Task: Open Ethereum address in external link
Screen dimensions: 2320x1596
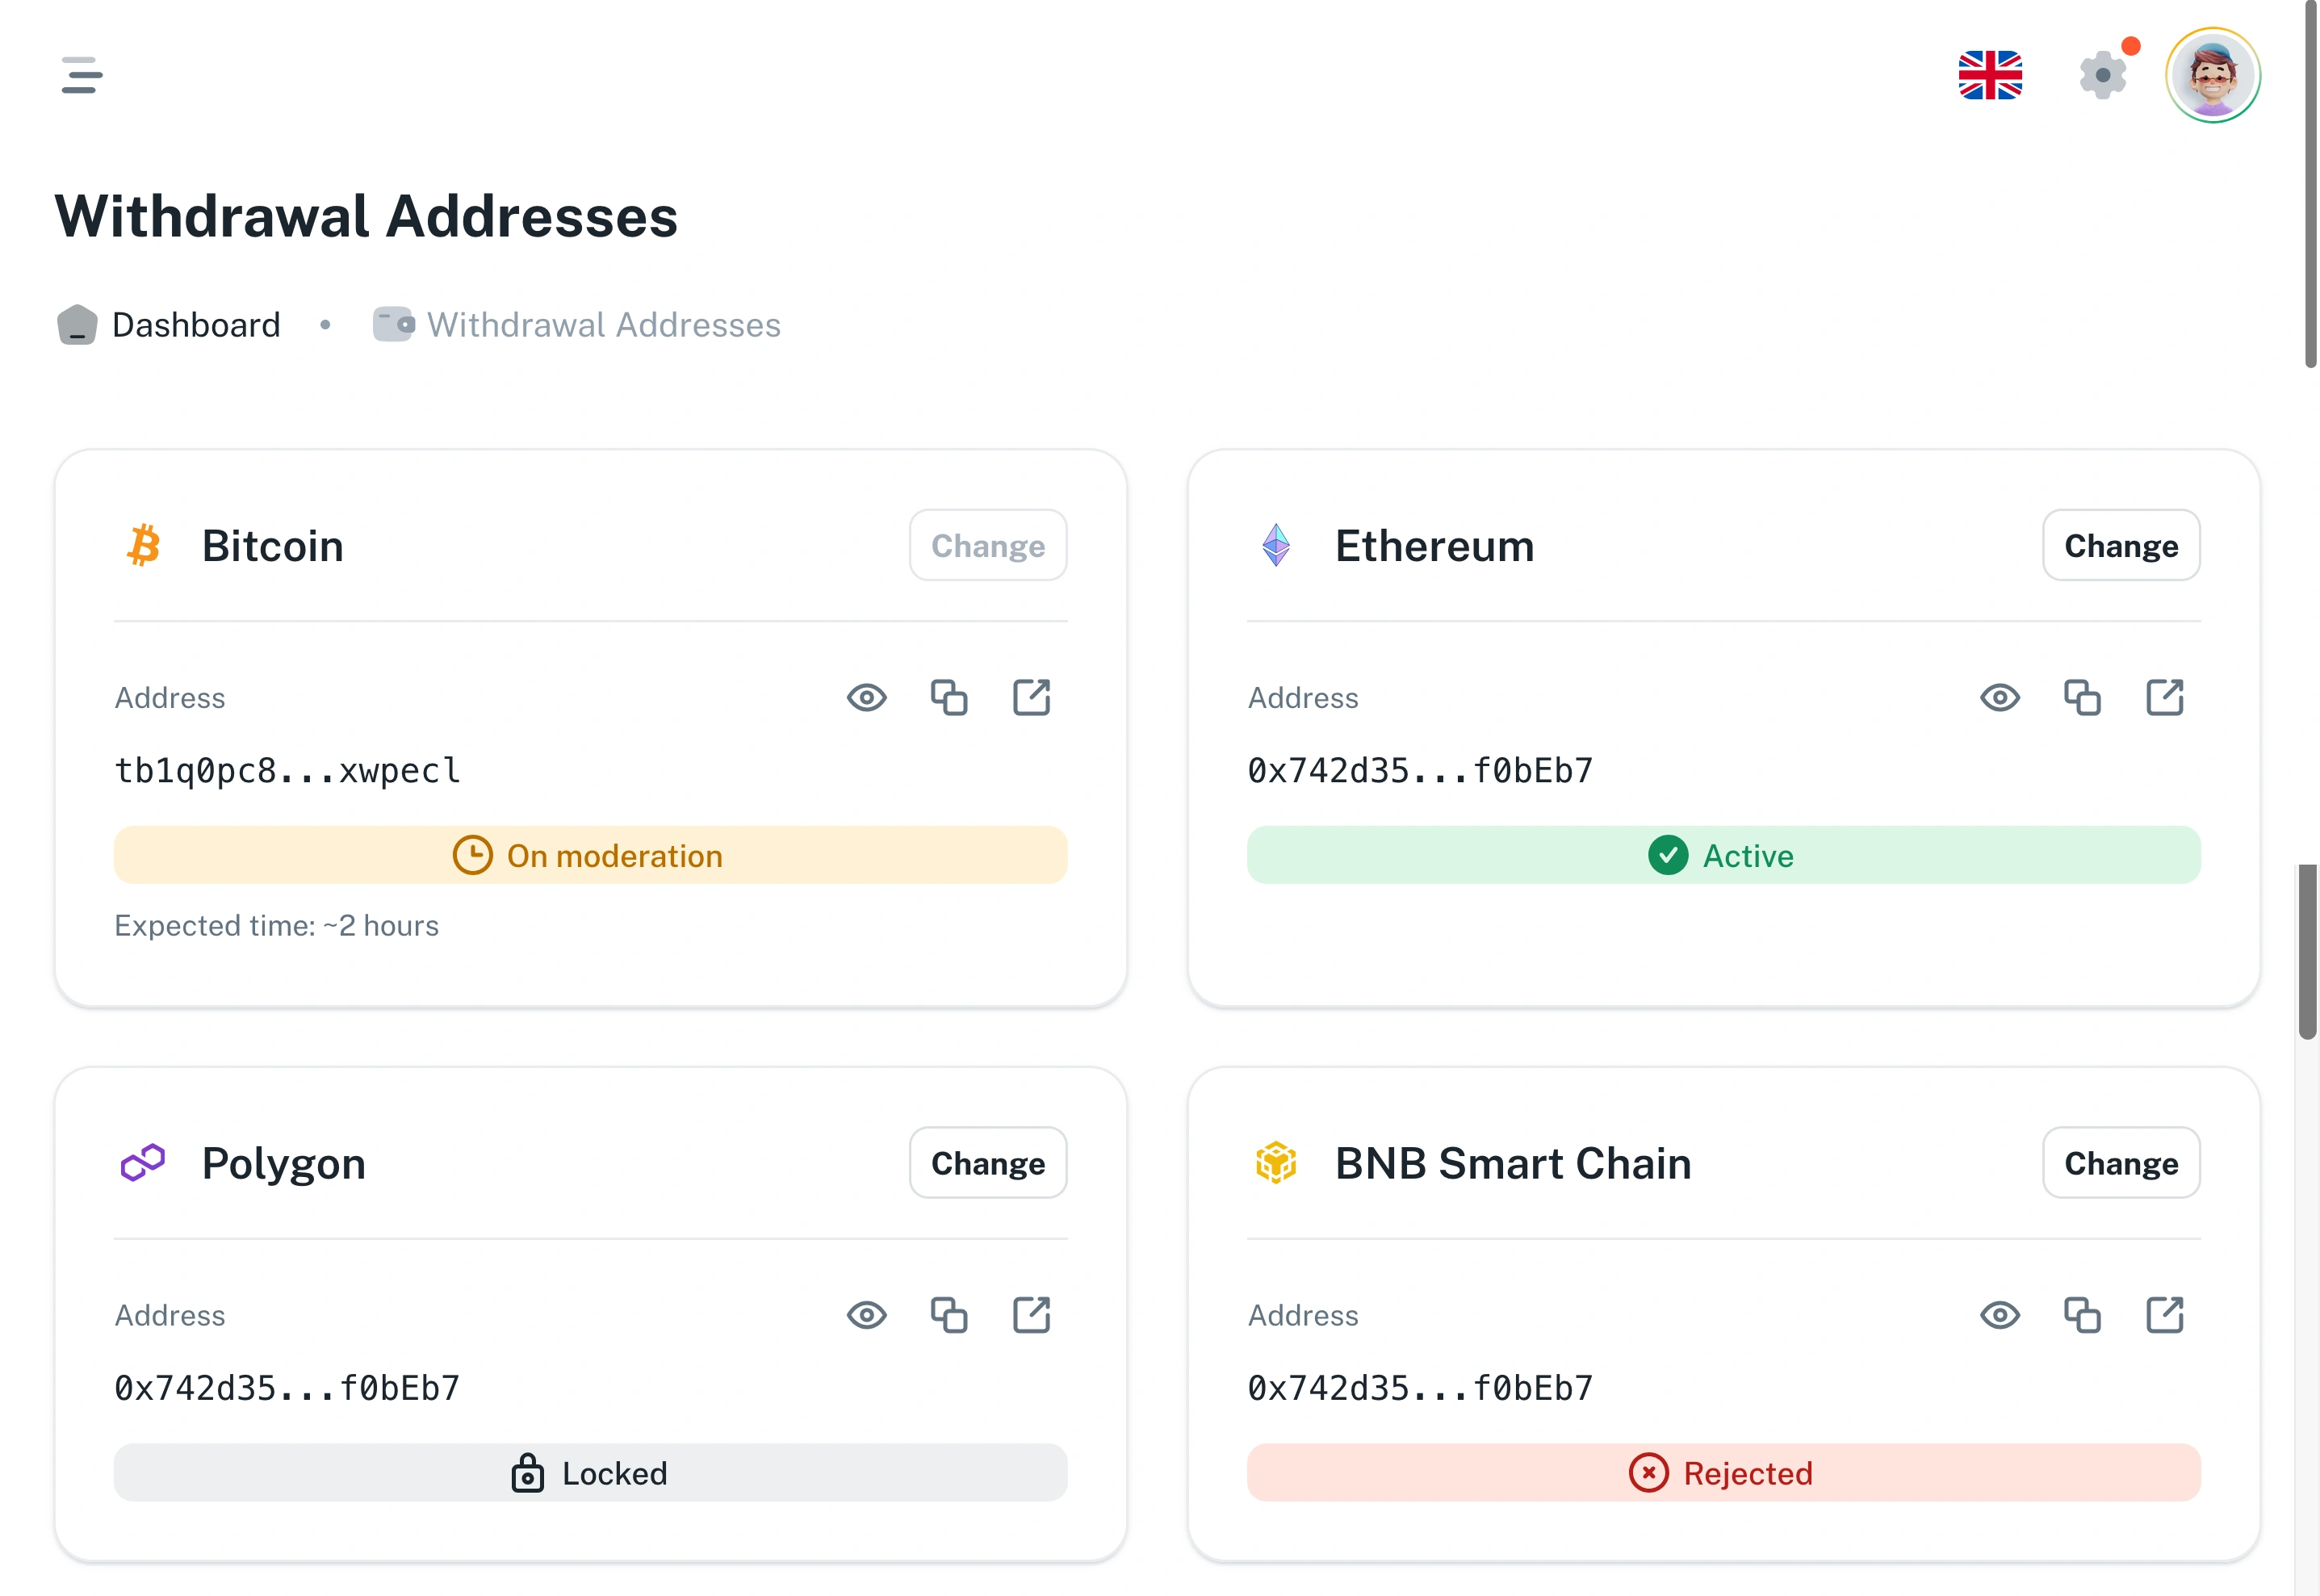Action: [2165, 697]
